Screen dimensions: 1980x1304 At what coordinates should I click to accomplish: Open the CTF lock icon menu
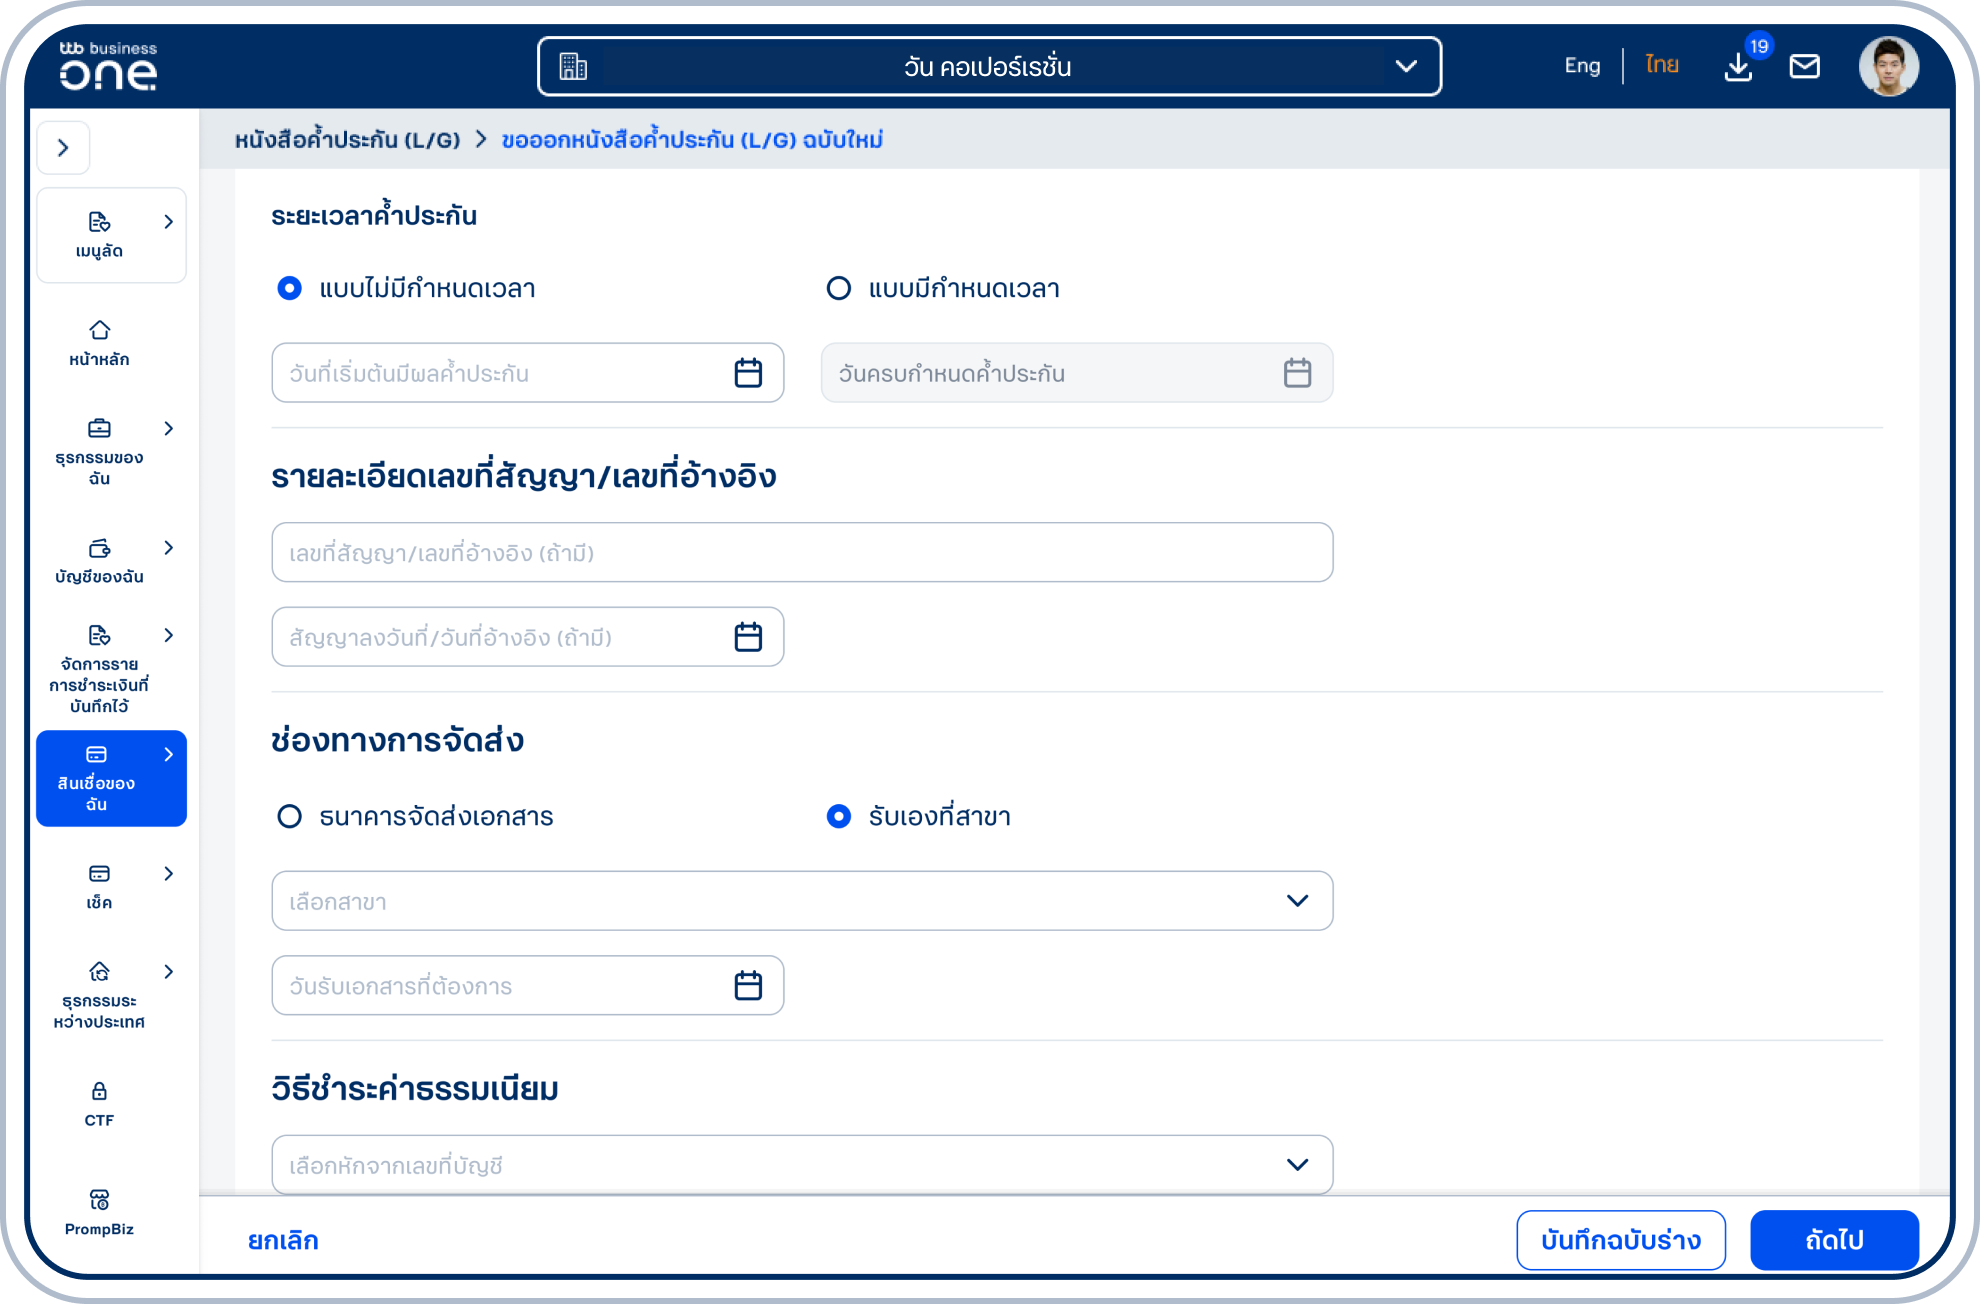[99, 1092]
